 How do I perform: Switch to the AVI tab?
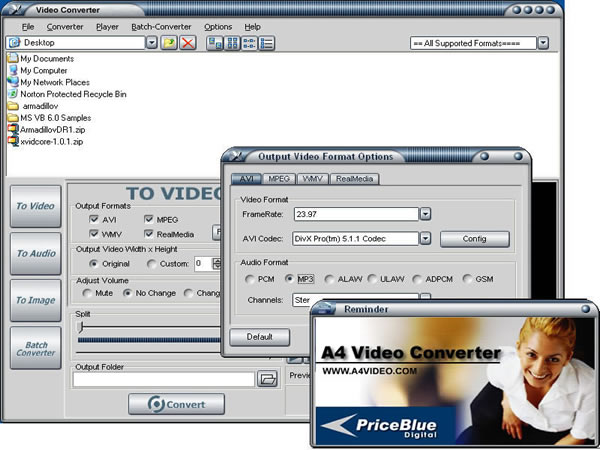[246, 179]
